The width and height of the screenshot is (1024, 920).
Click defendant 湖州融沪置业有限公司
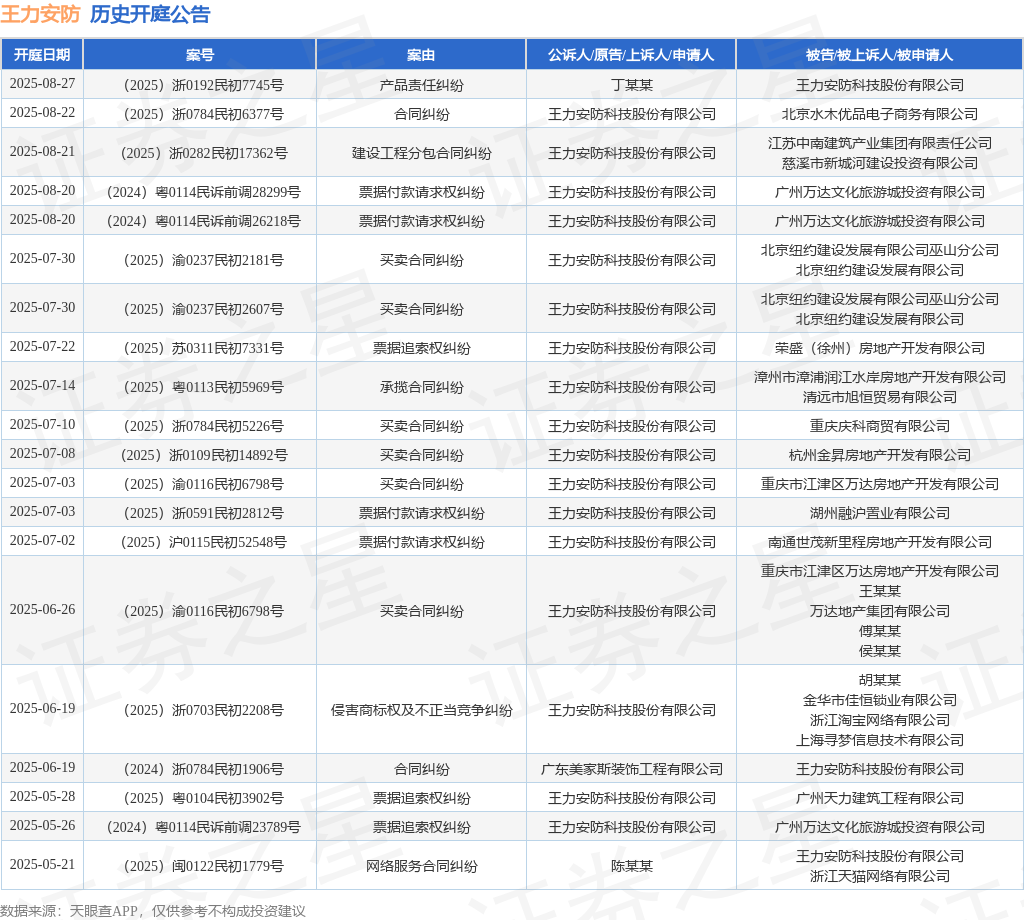coord(880,513)
